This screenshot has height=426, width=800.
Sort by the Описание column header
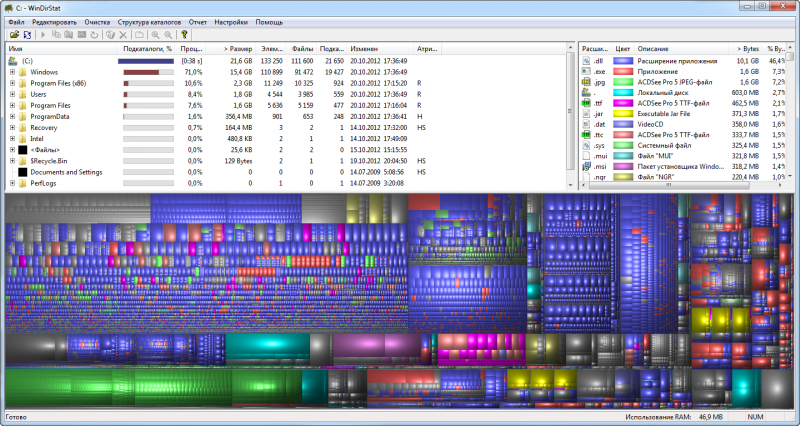681,48
